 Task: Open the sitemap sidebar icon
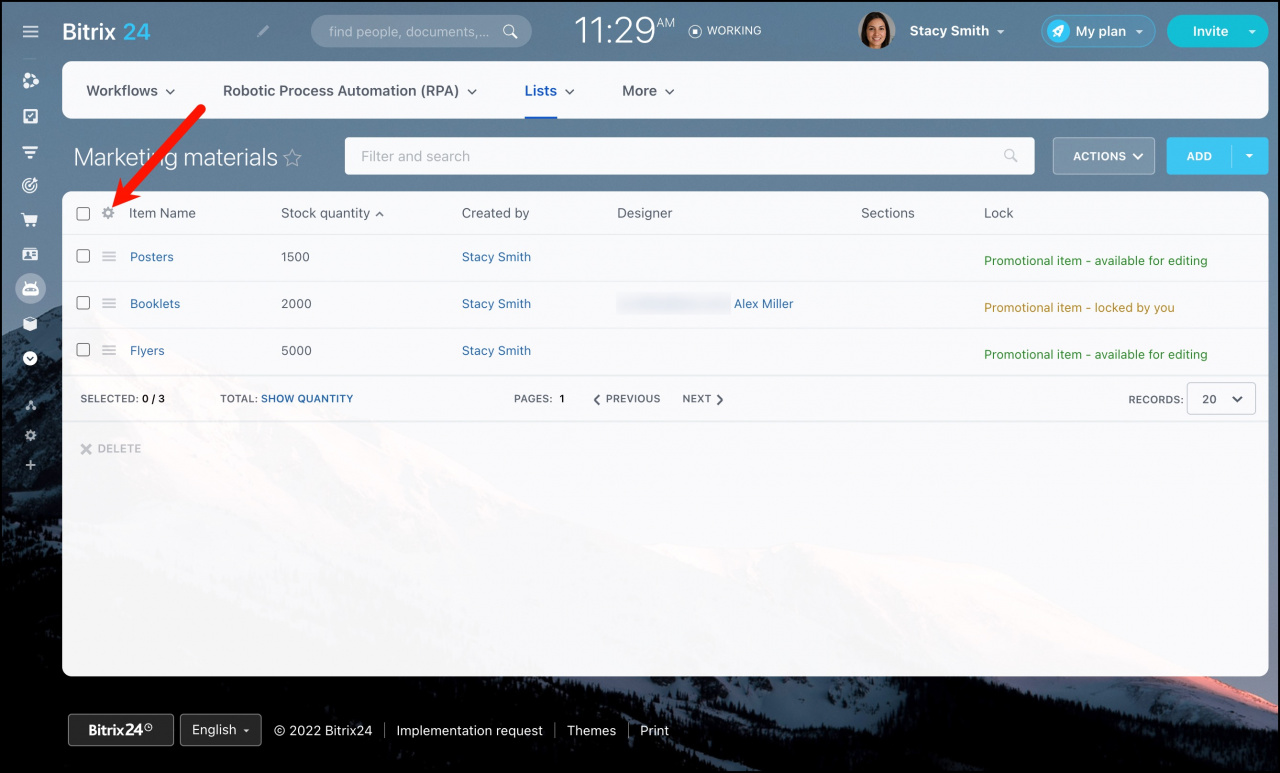31,405
